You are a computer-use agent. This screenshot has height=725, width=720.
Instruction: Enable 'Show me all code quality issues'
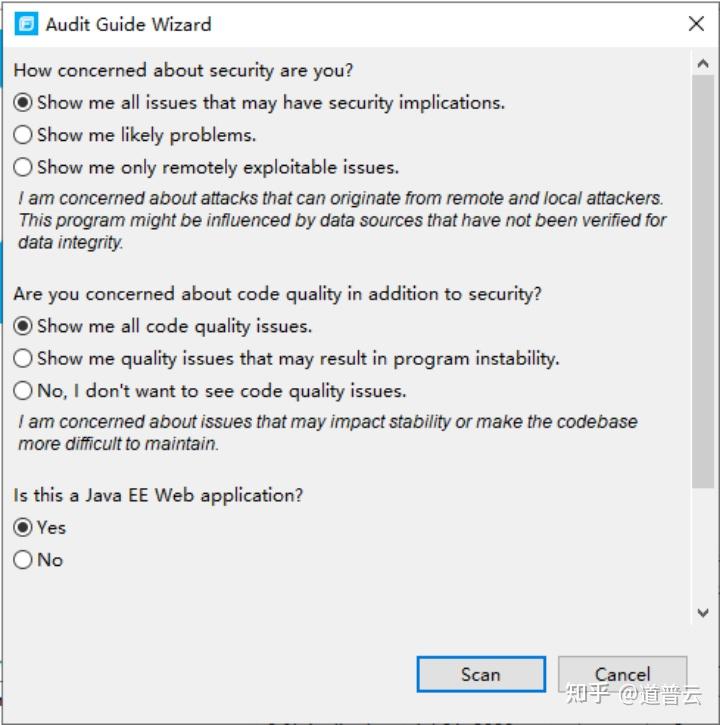coord(23,326)
